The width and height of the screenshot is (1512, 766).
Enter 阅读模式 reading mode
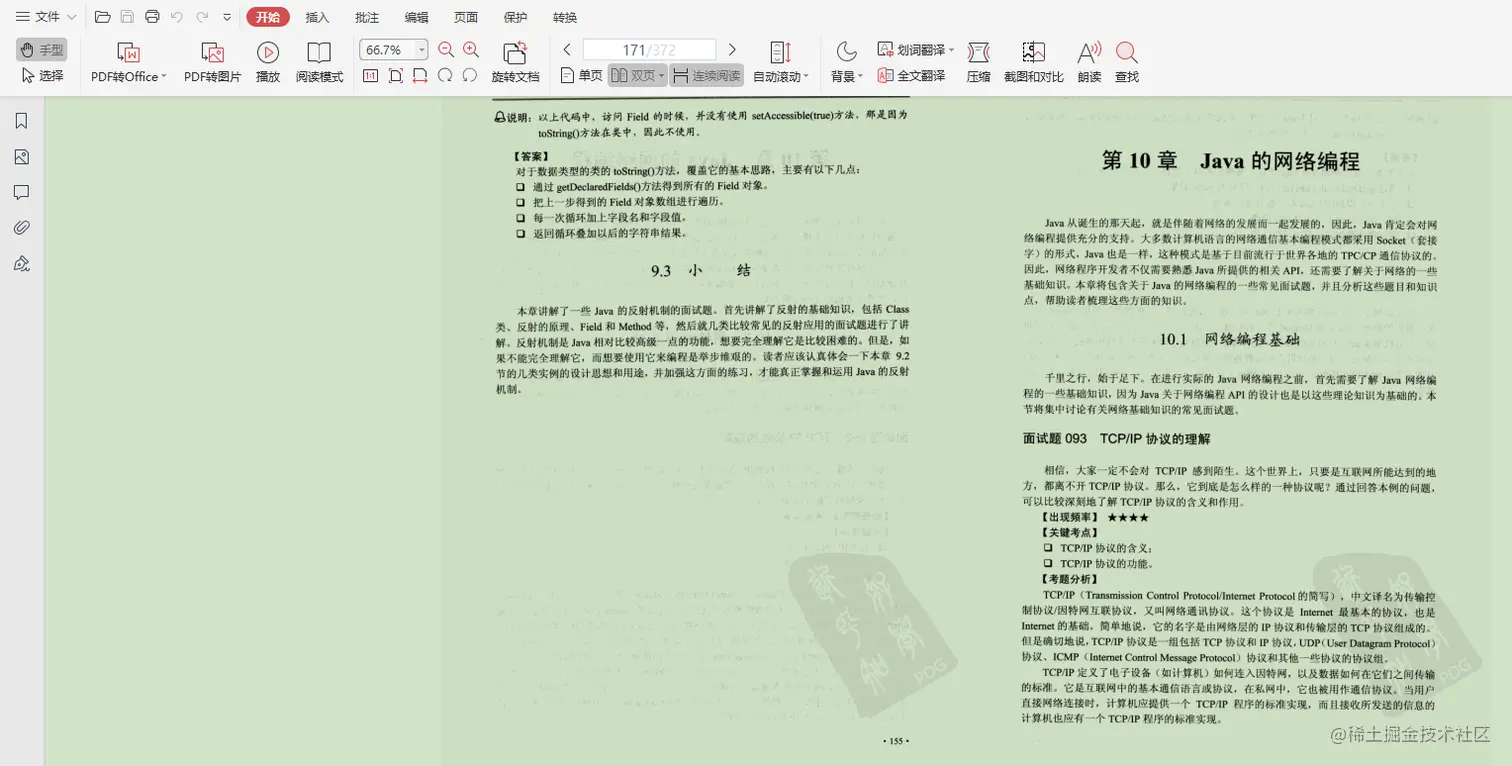click(x=318, y=60)
